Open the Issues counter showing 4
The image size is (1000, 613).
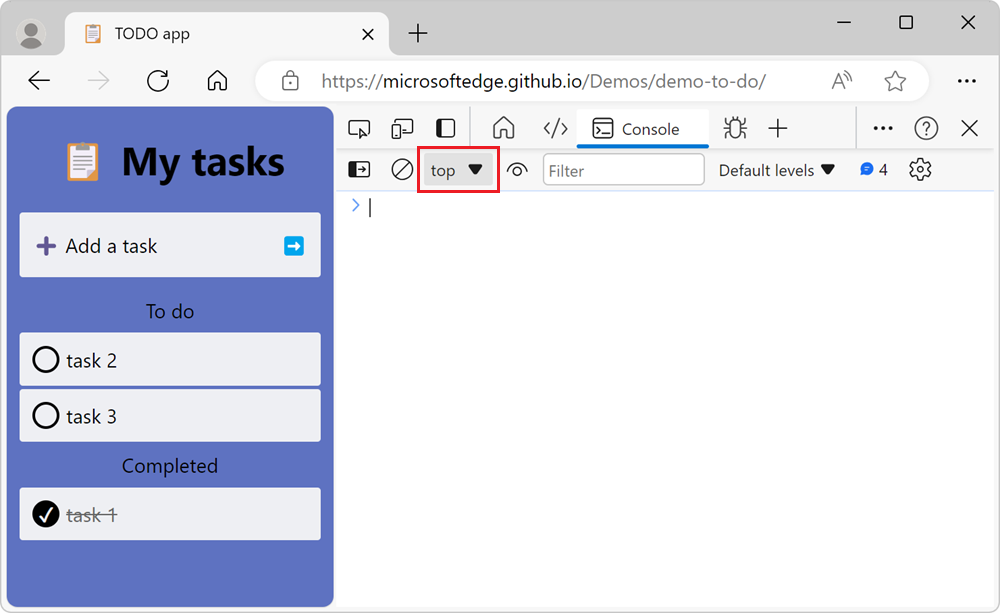pyautogui.click(x=868, y=169)
